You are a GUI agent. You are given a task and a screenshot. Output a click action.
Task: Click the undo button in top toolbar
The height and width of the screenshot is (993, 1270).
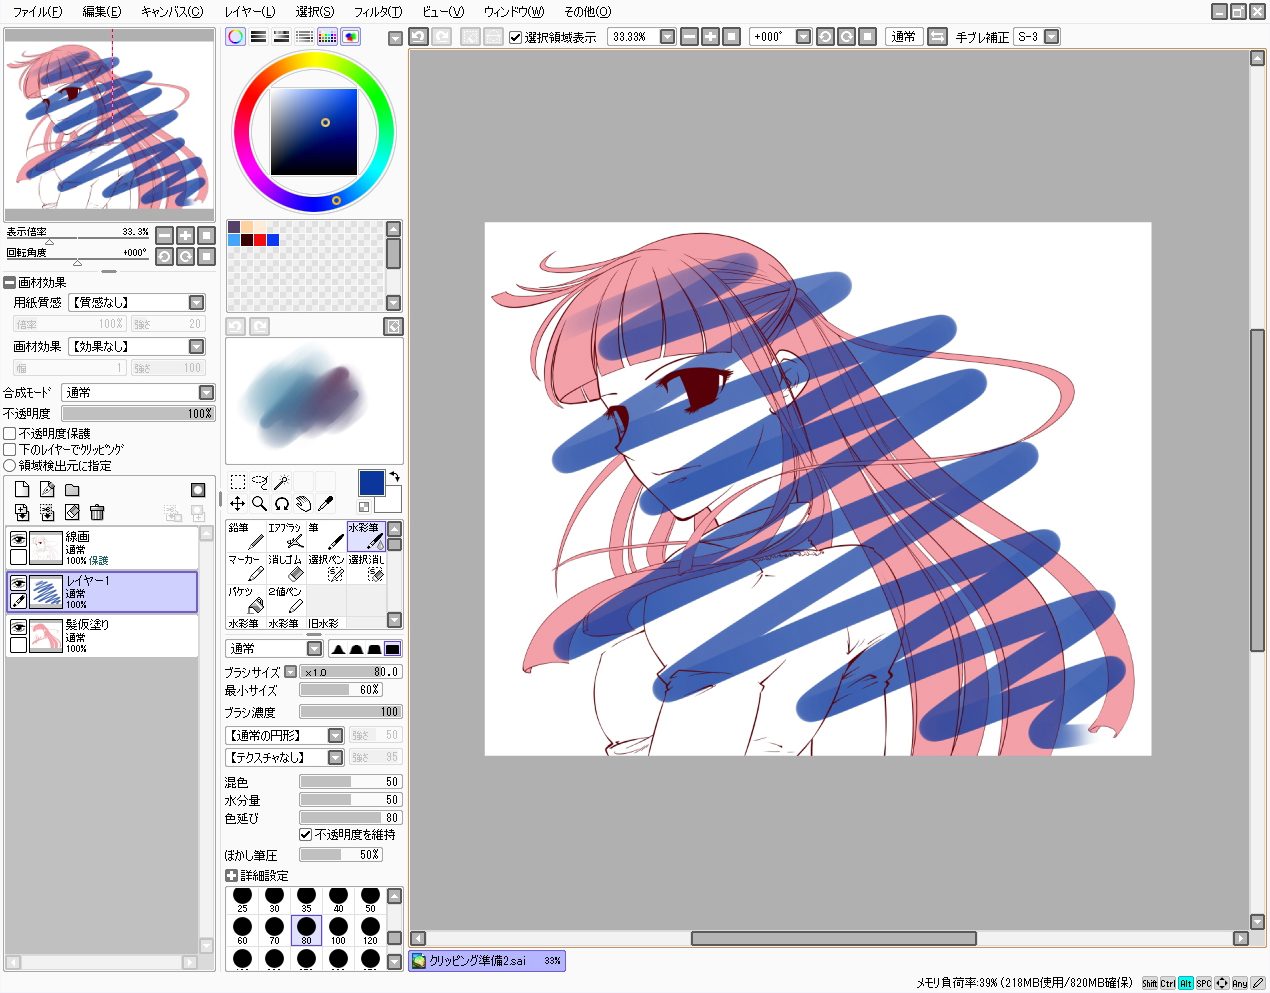418,37
